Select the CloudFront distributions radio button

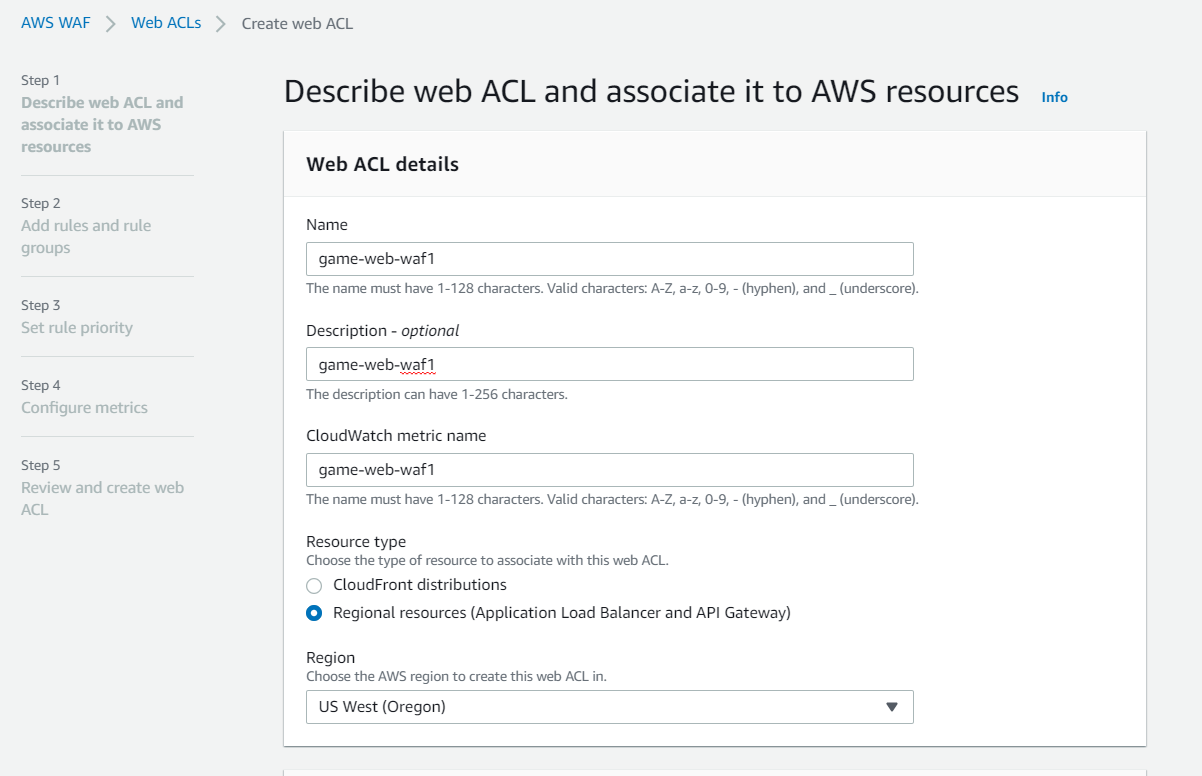coord(314,585)
